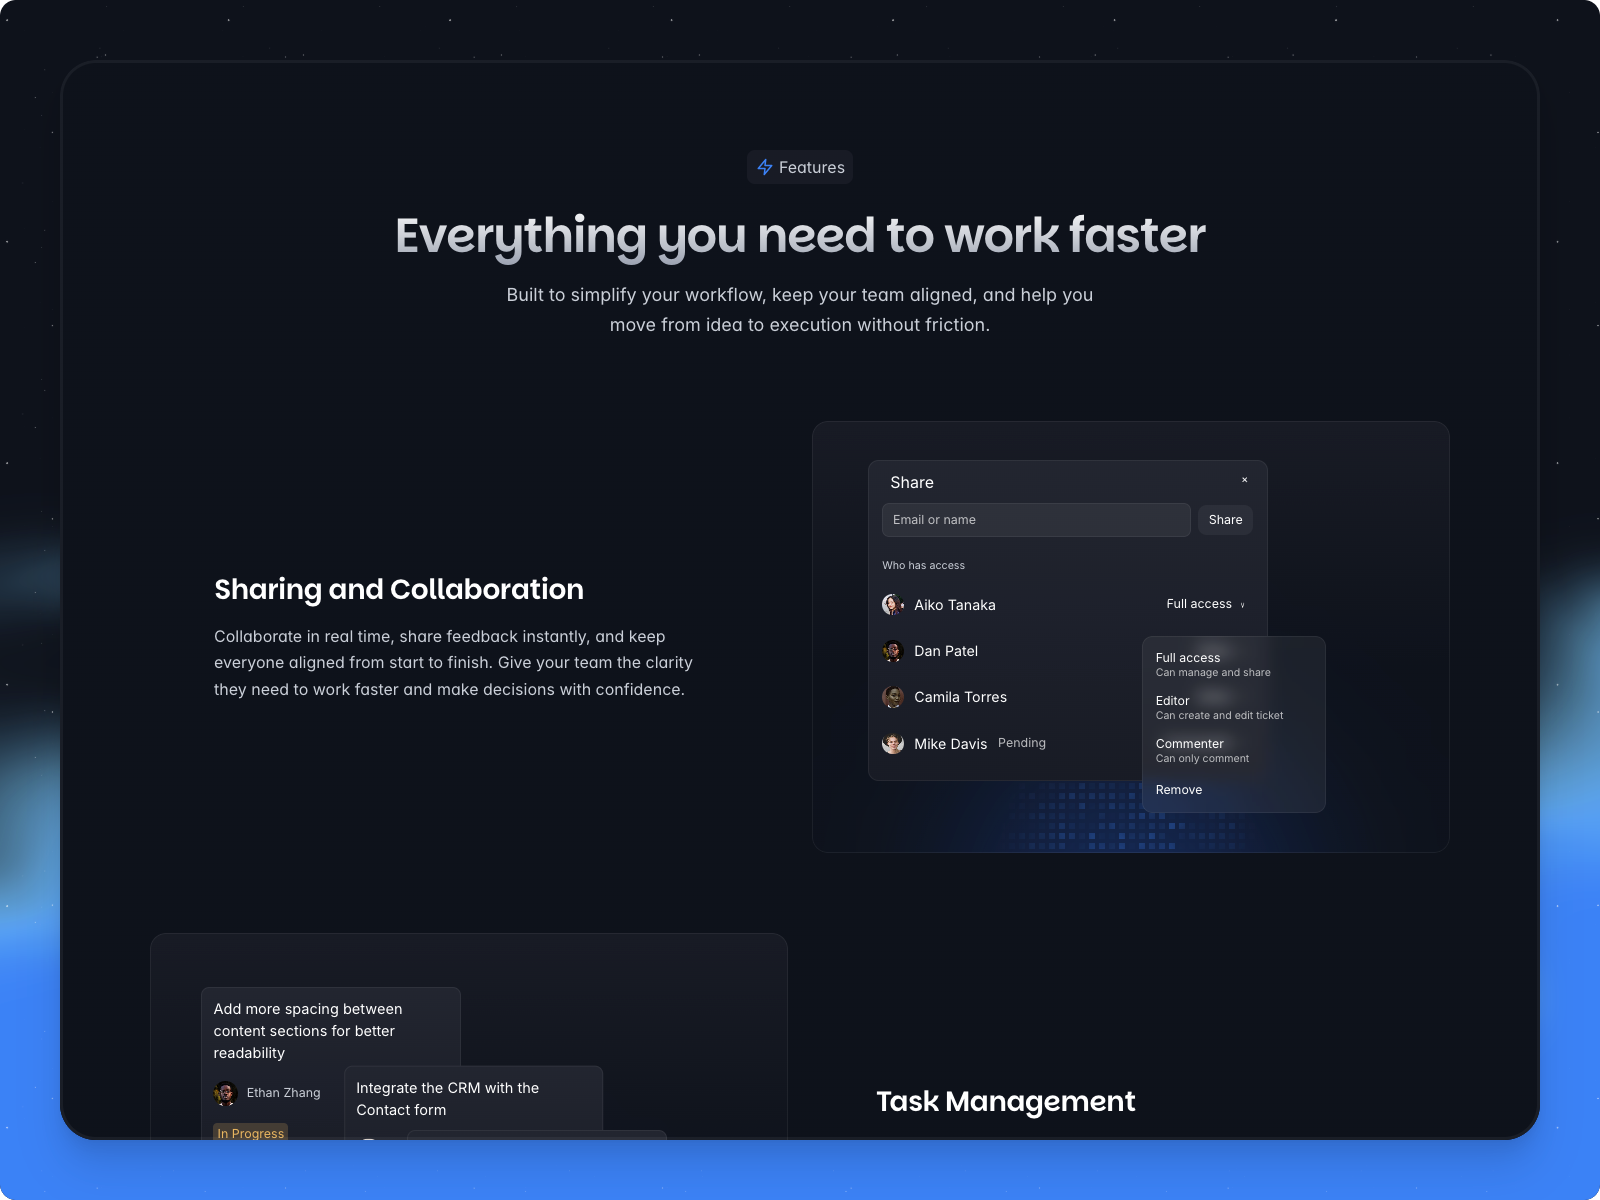The image size is (1600, 1200).
Task: Focus the Email or name input field
Action: pos(1036,520)
